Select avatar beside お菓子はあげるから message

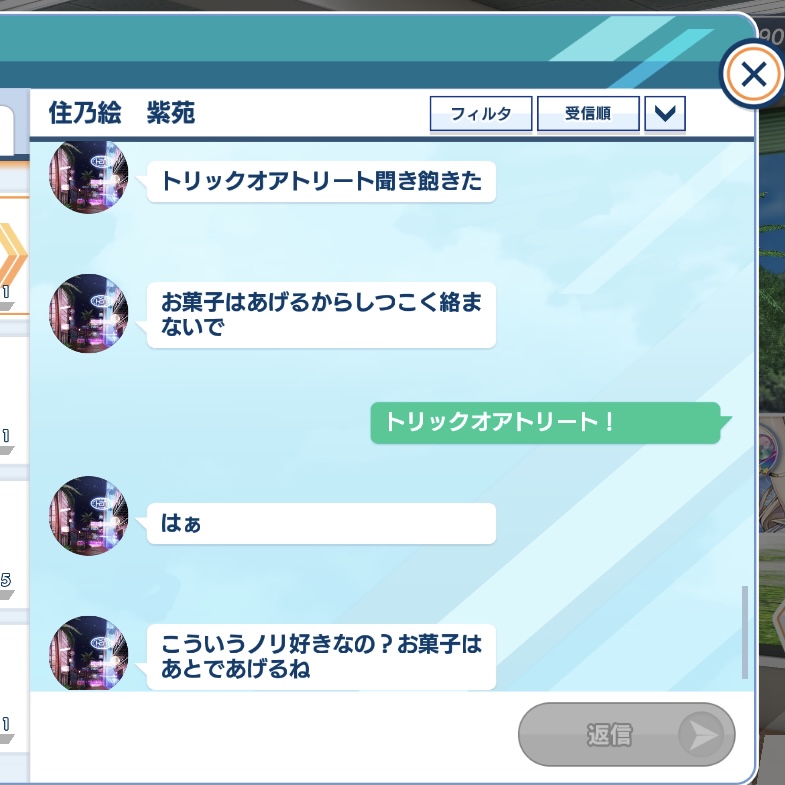point(89,313)
